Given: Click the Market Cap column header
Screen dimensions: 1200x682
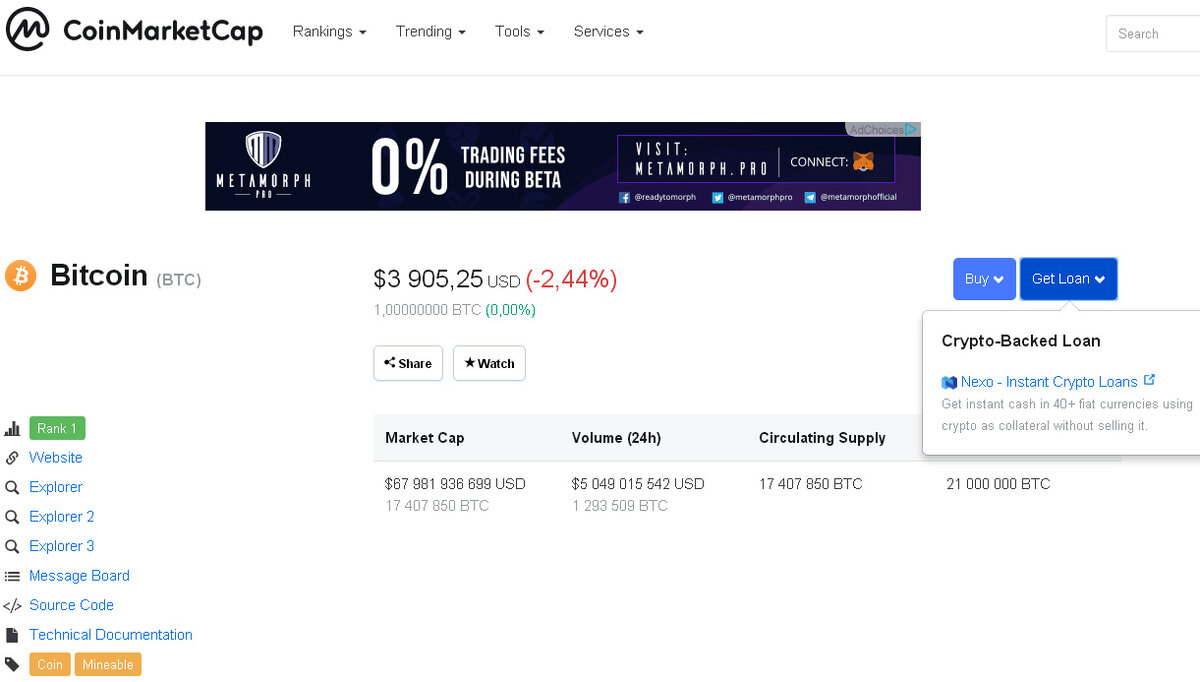Looking at the screenshot, I should [x=425, y=438].
